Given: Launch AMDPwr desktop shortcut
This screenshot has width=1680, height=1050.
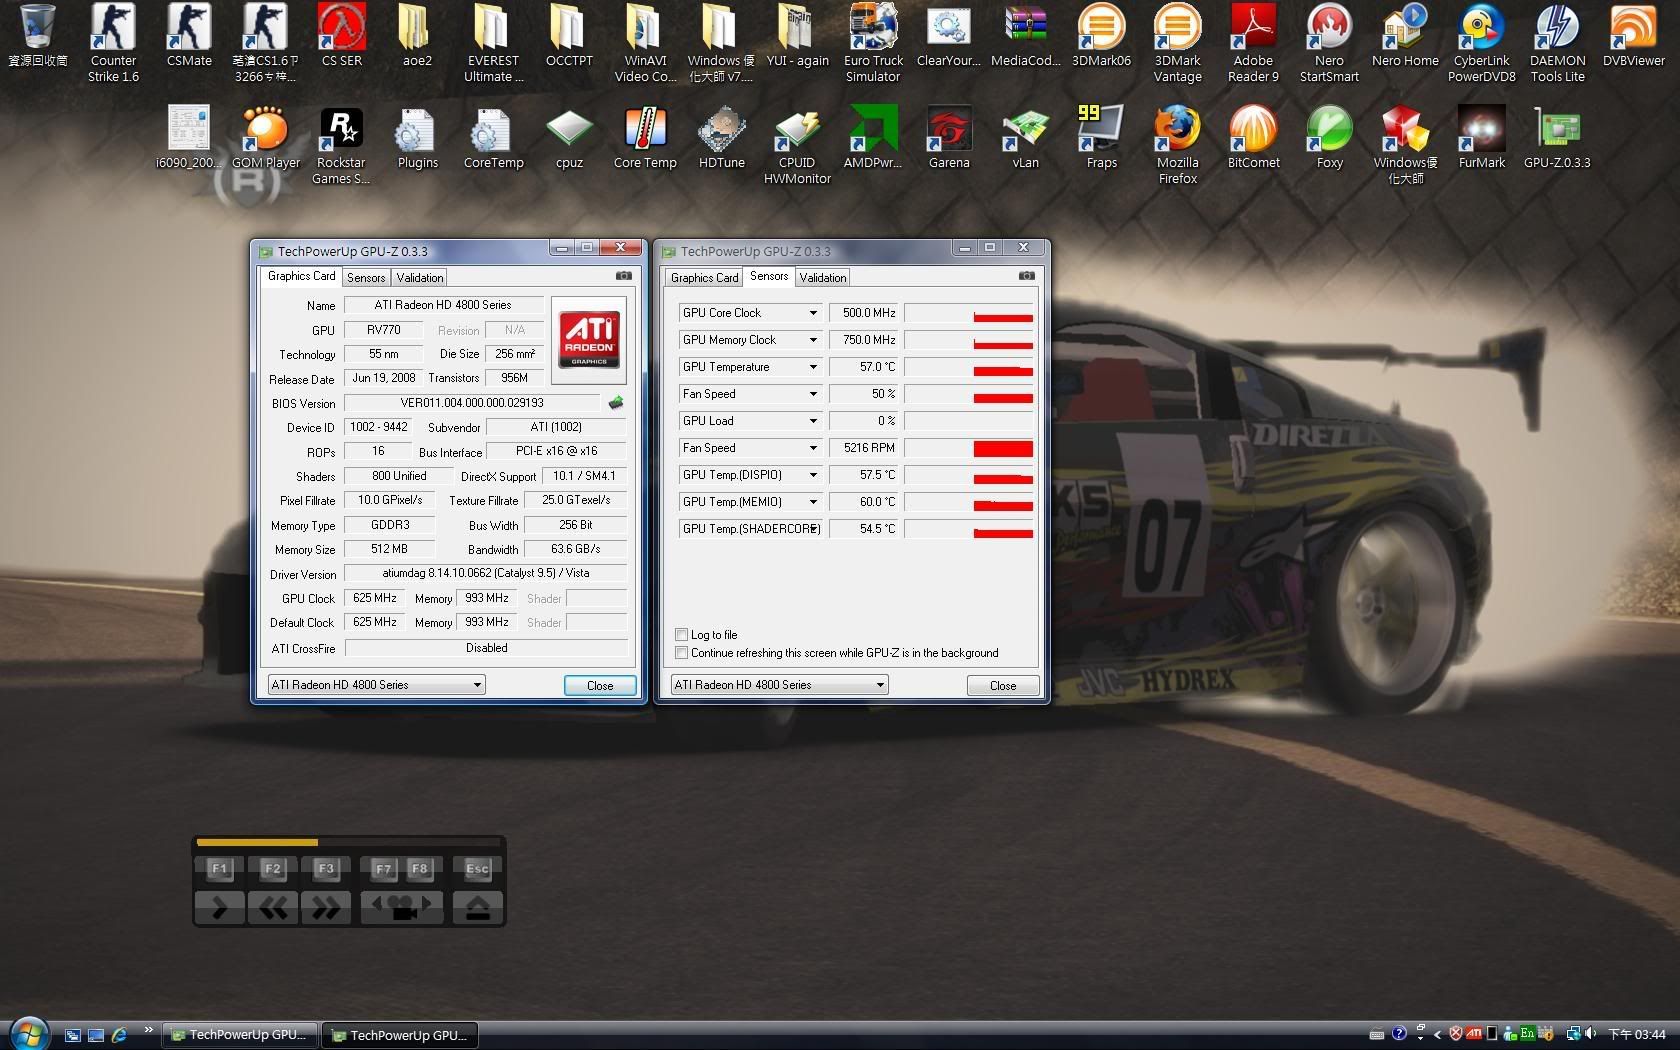Looking at the screenshot, I should 873,138.
